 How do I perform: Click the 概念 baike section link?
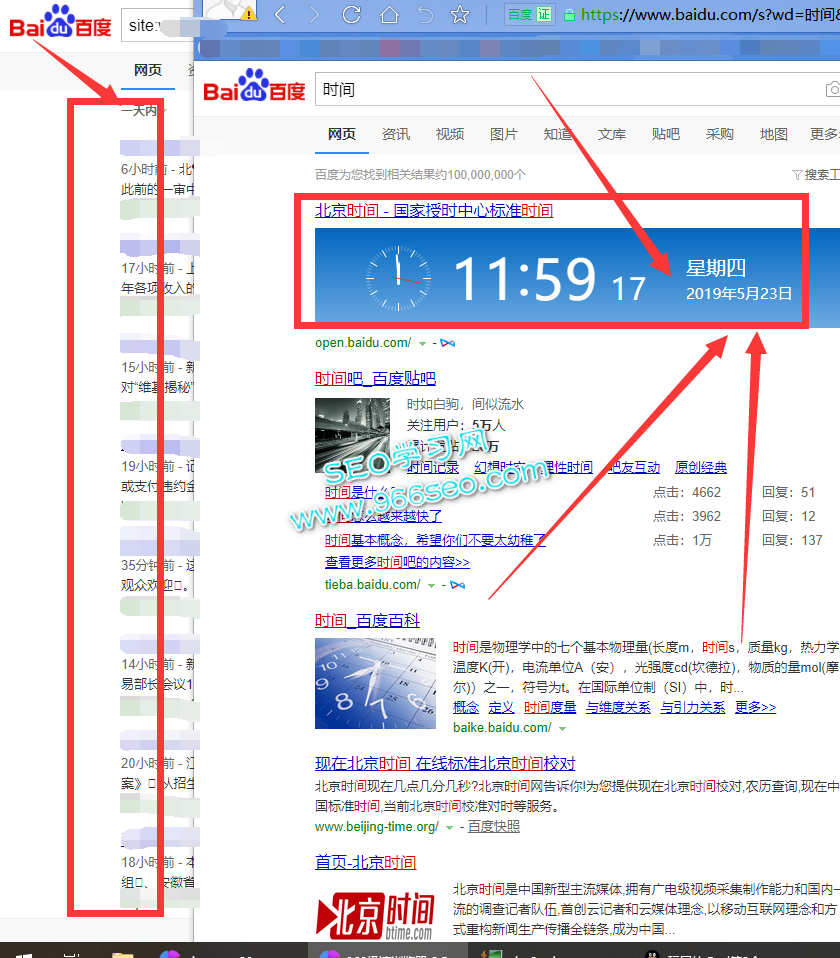pos(466,708)
